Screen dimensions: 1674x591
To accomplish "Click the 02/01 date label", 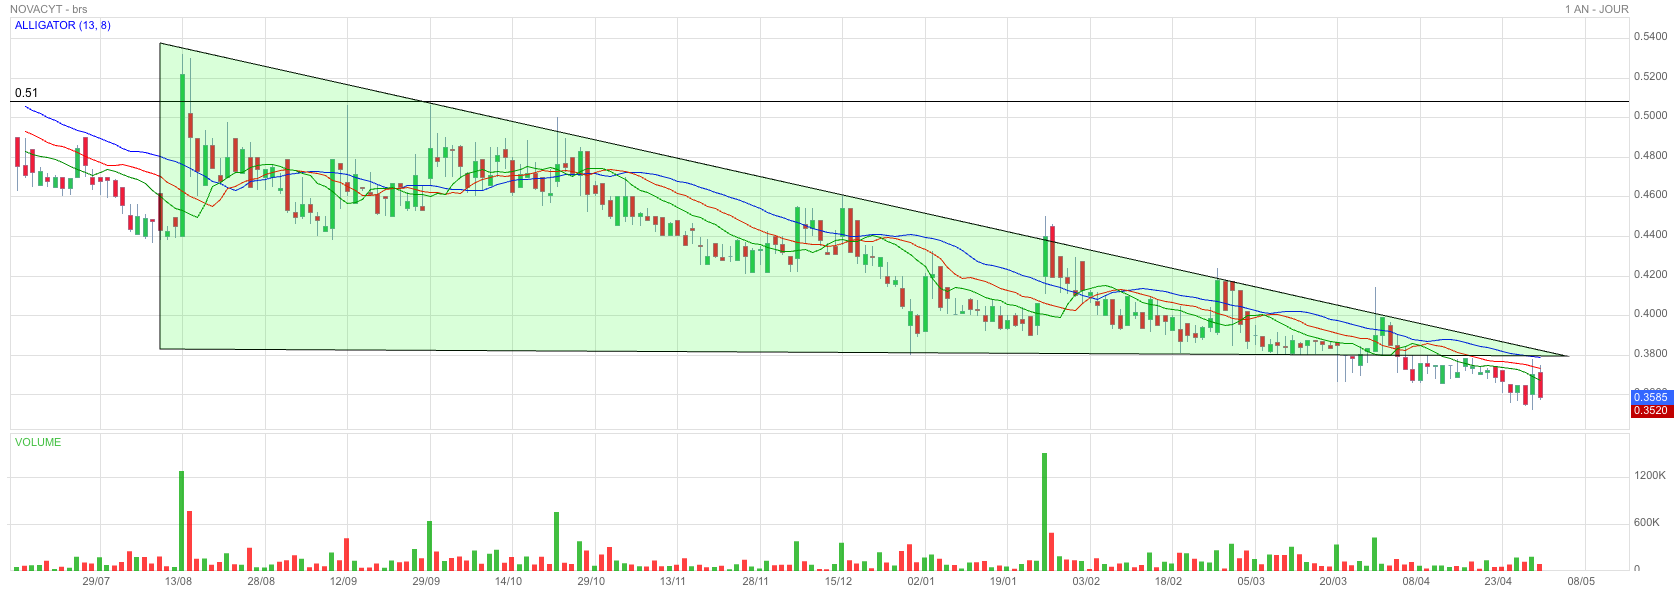I will point(921,581).
